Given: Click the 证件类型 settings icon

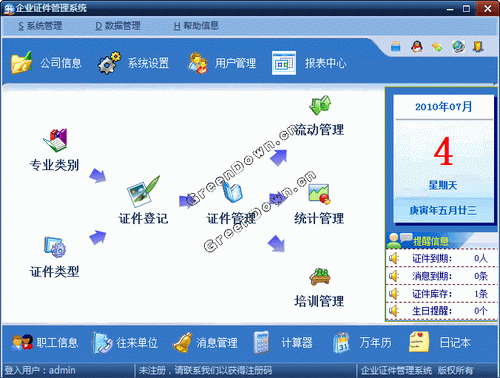Looking at the screenshot, I should [55, 247].
